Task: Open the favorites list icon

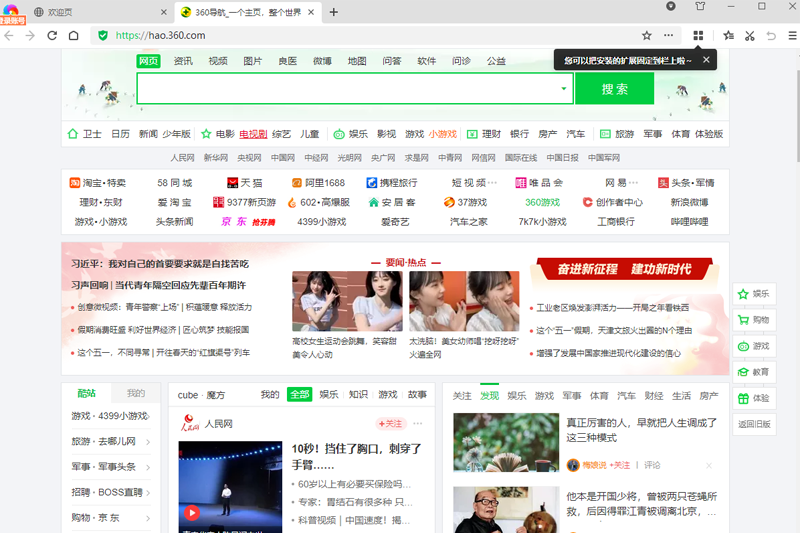Action: coord(728,35)
